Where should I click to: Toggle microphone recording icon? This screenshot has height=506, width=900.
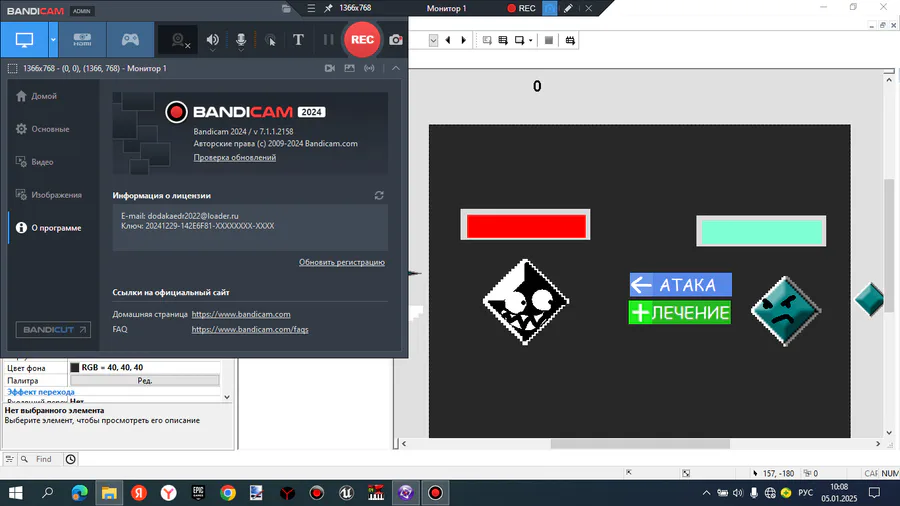241,40
